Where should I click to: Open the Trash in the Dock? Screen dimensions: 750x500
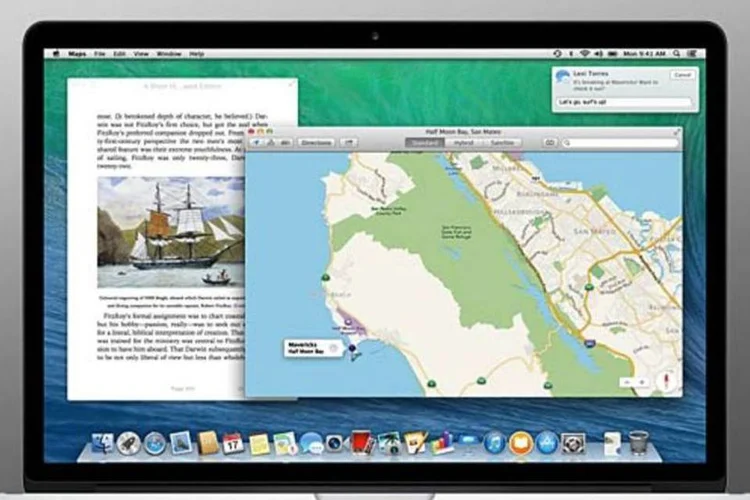[x=638, y=443]
